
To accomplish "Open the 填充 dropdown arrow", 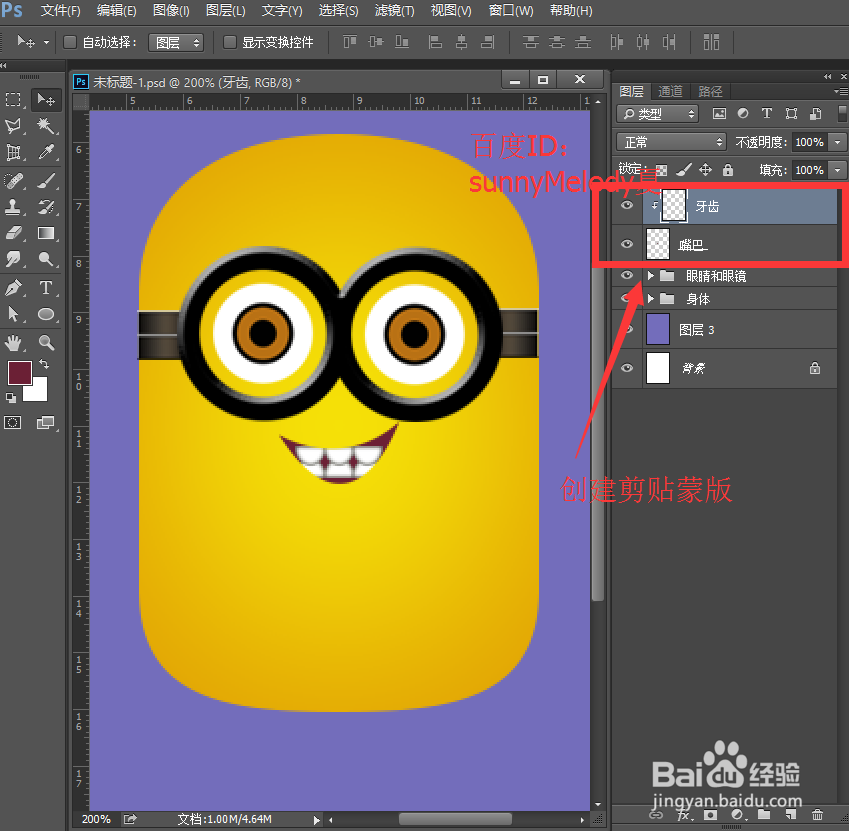I will (x=838, y=170).
